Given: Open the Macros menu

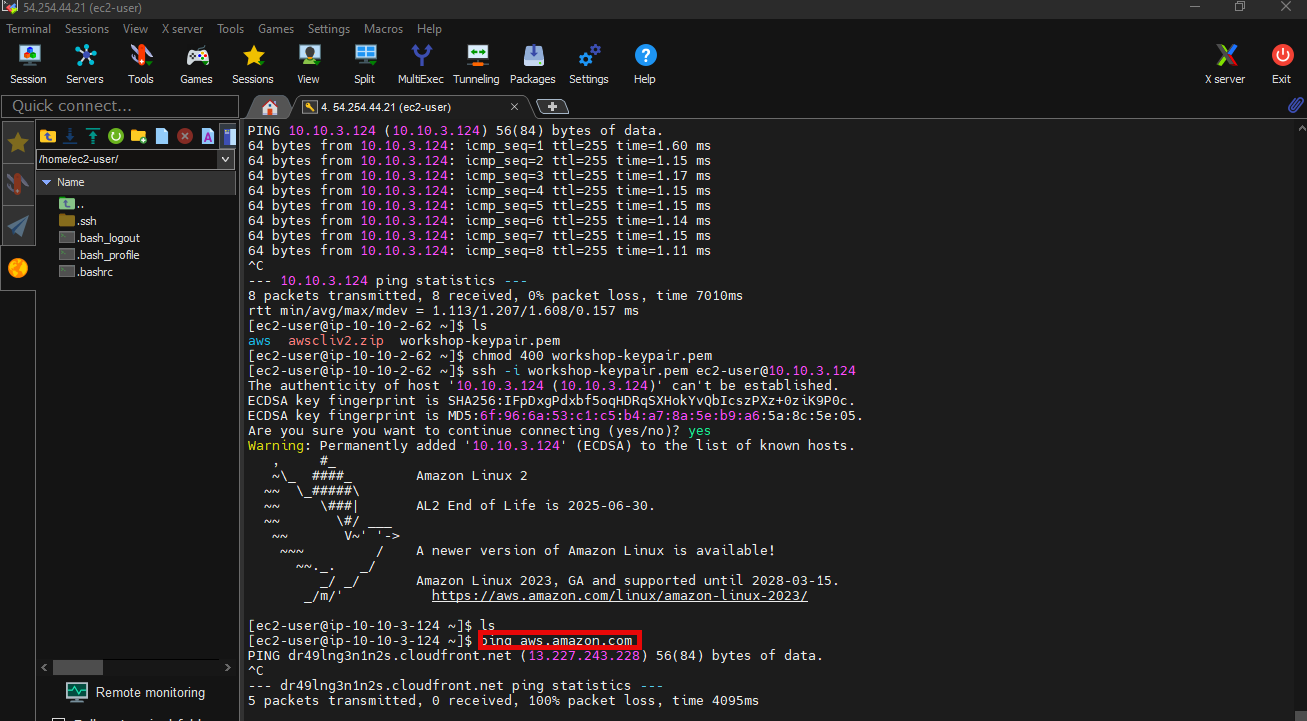Looking at the screenshot, I should click(383, 29).
